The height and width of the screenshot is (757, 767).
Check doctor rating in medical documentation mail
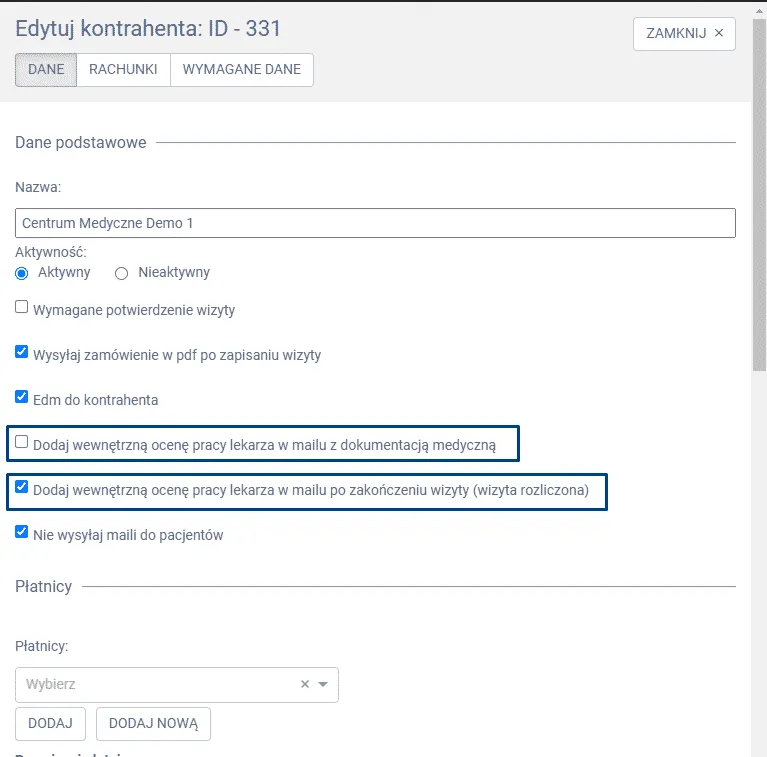tap(22, 442)
